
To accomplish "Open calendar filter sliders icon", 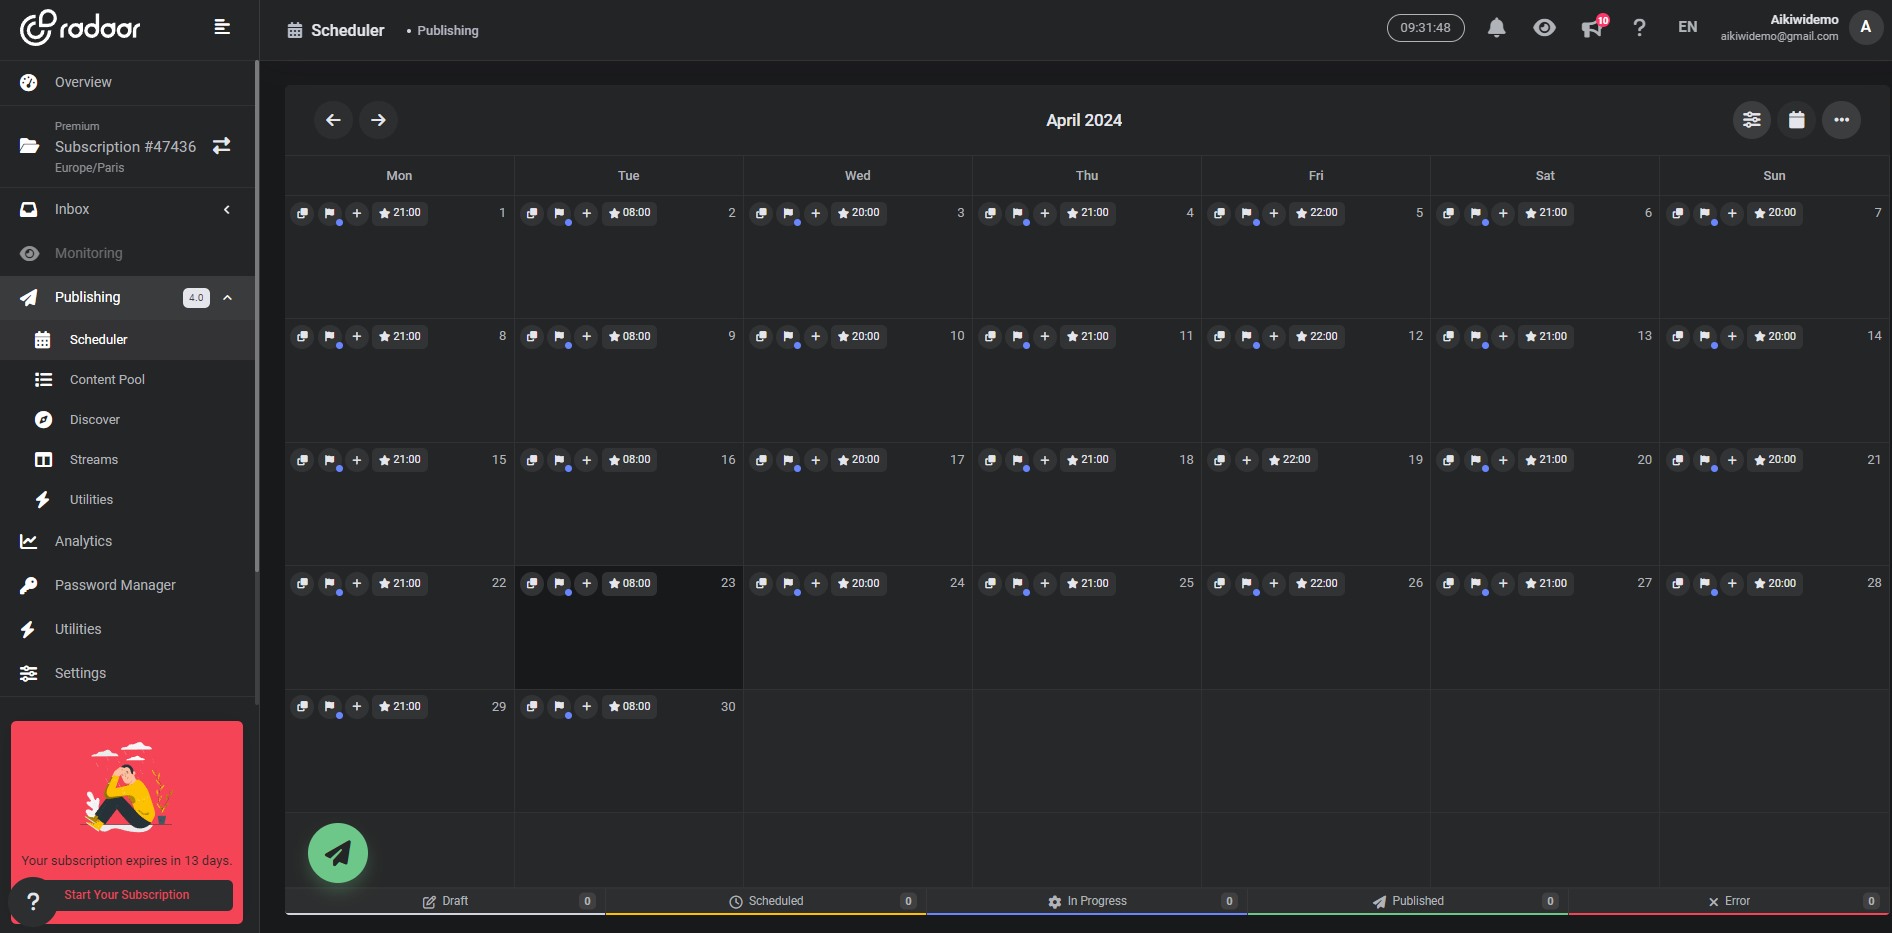I will click(x=1751, y=120).
